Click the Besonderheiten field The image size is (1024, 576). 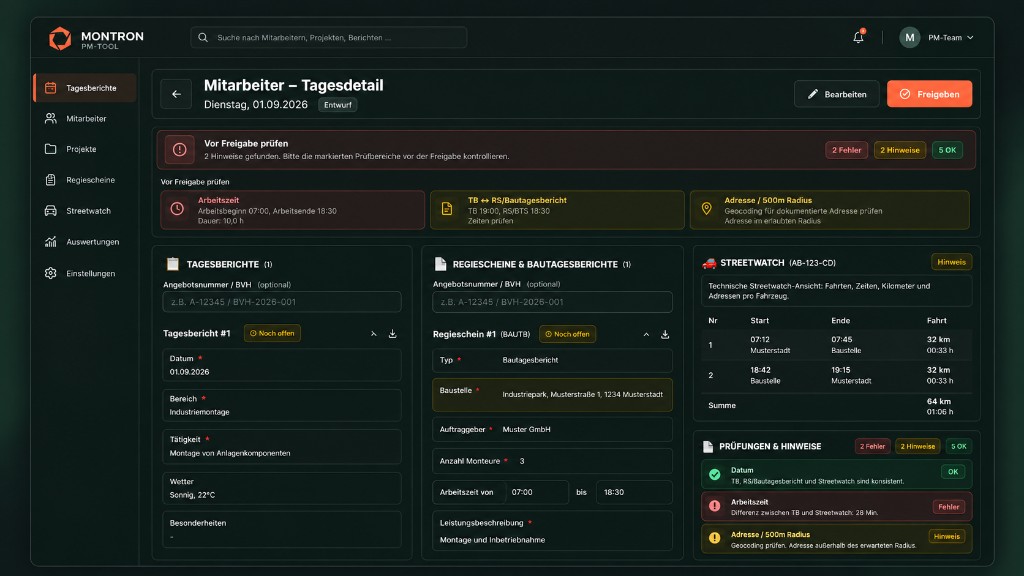(282, 530)
